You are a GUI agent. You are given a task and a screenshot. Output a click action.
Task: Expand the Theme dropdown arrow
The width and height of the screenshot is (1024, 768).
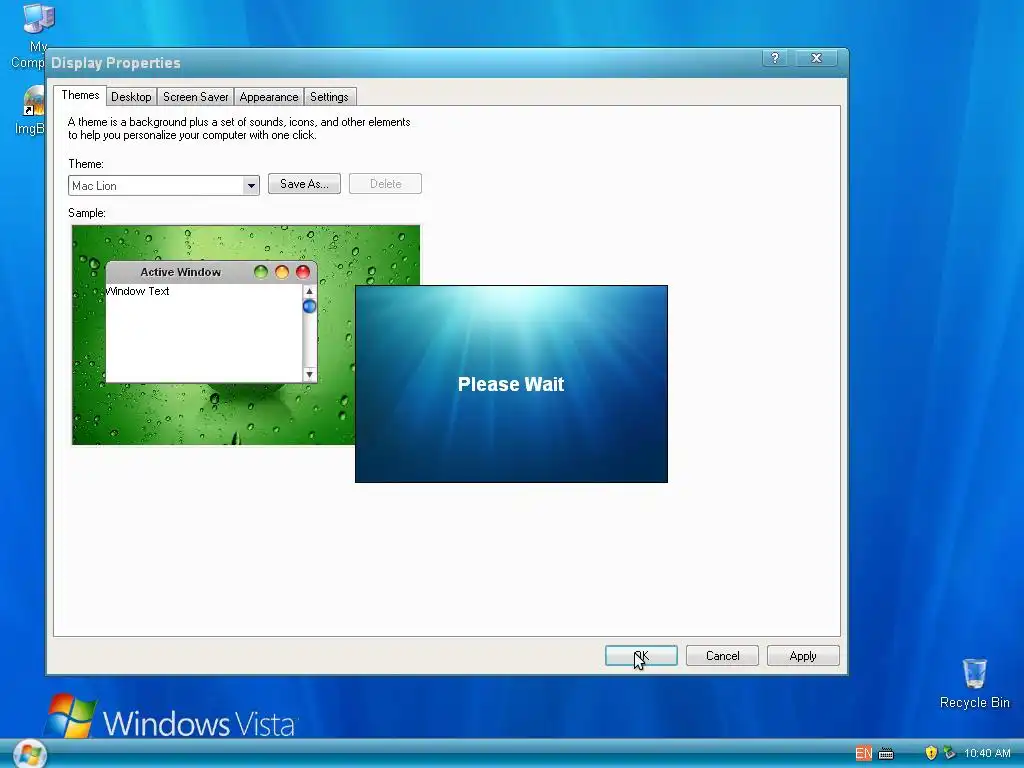point(251,186)
